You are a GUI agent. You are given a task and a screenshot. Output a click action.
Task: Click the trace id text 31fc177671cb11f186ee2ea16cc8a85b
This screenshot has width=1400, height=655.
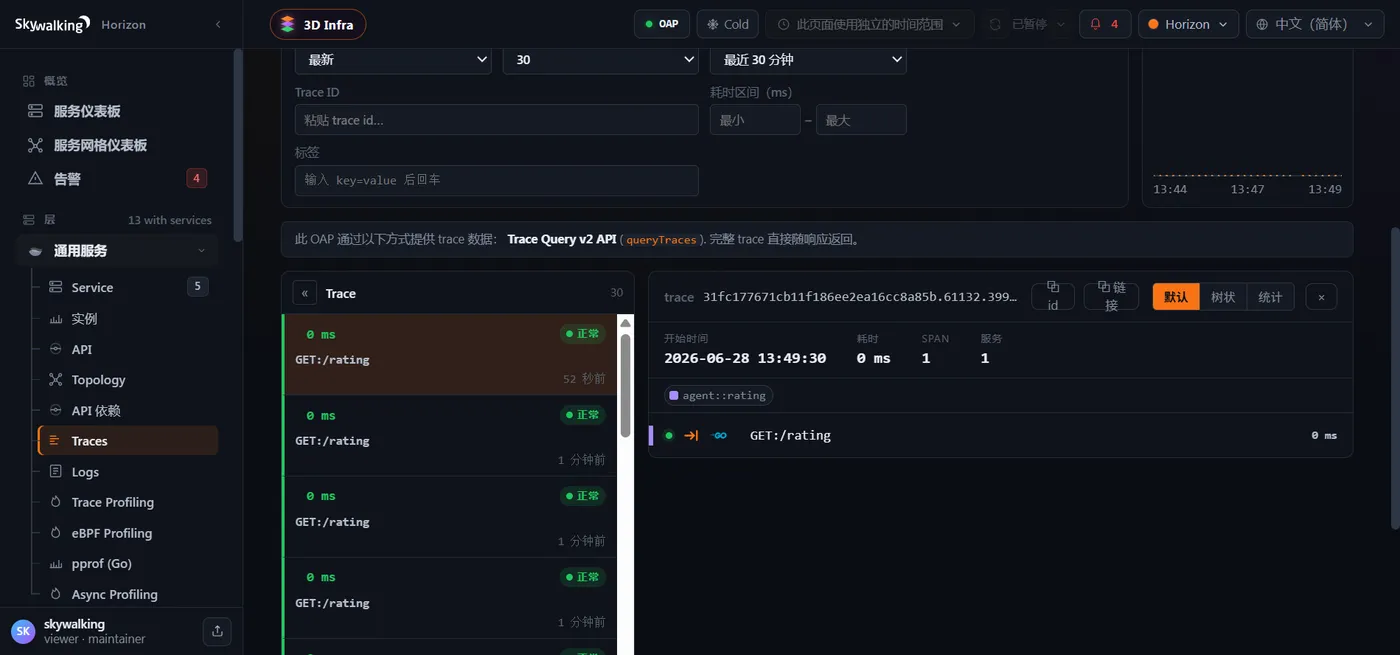click(x=860, y=297)
